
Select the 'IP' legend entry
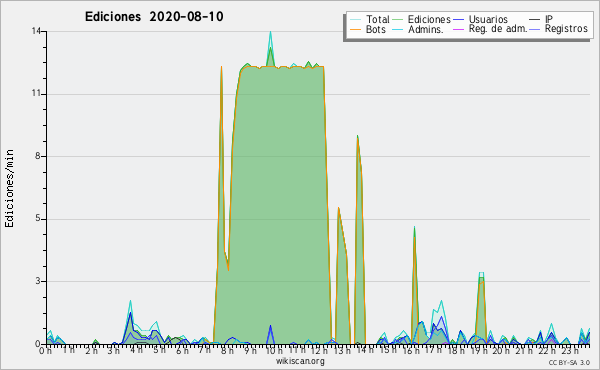[549, 19]
